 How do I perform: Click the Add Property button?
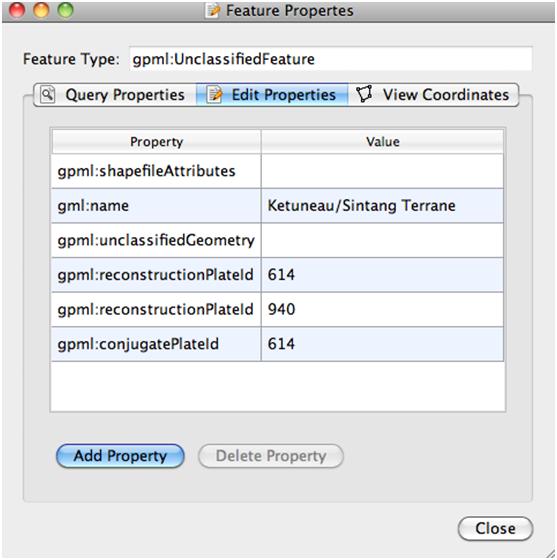120,456
